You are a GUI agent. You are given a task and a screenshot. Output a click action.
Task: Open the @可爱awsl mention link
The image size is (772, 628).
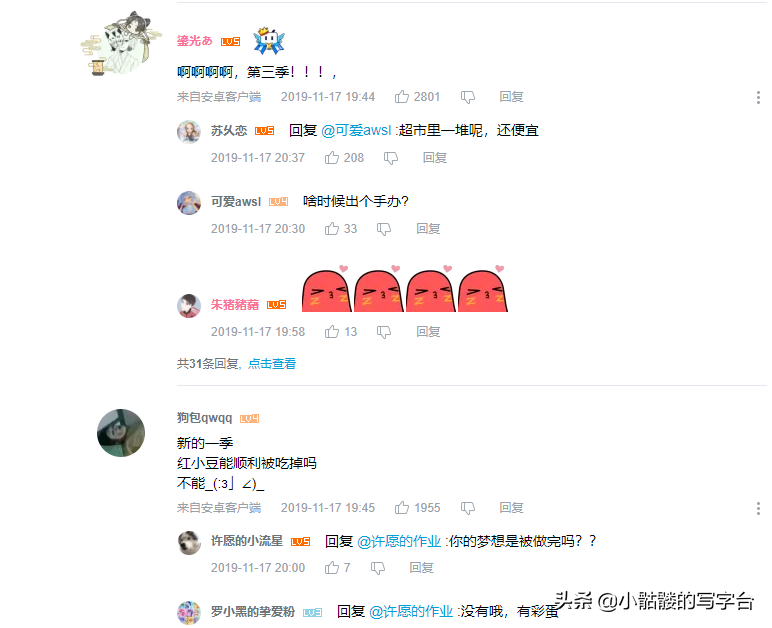click(x=356, y=130)
